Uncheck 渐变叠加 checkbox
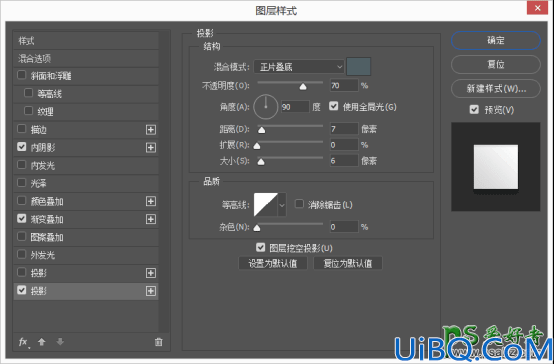The width and height of the screenshot is (554, 364). click(22, 218)
